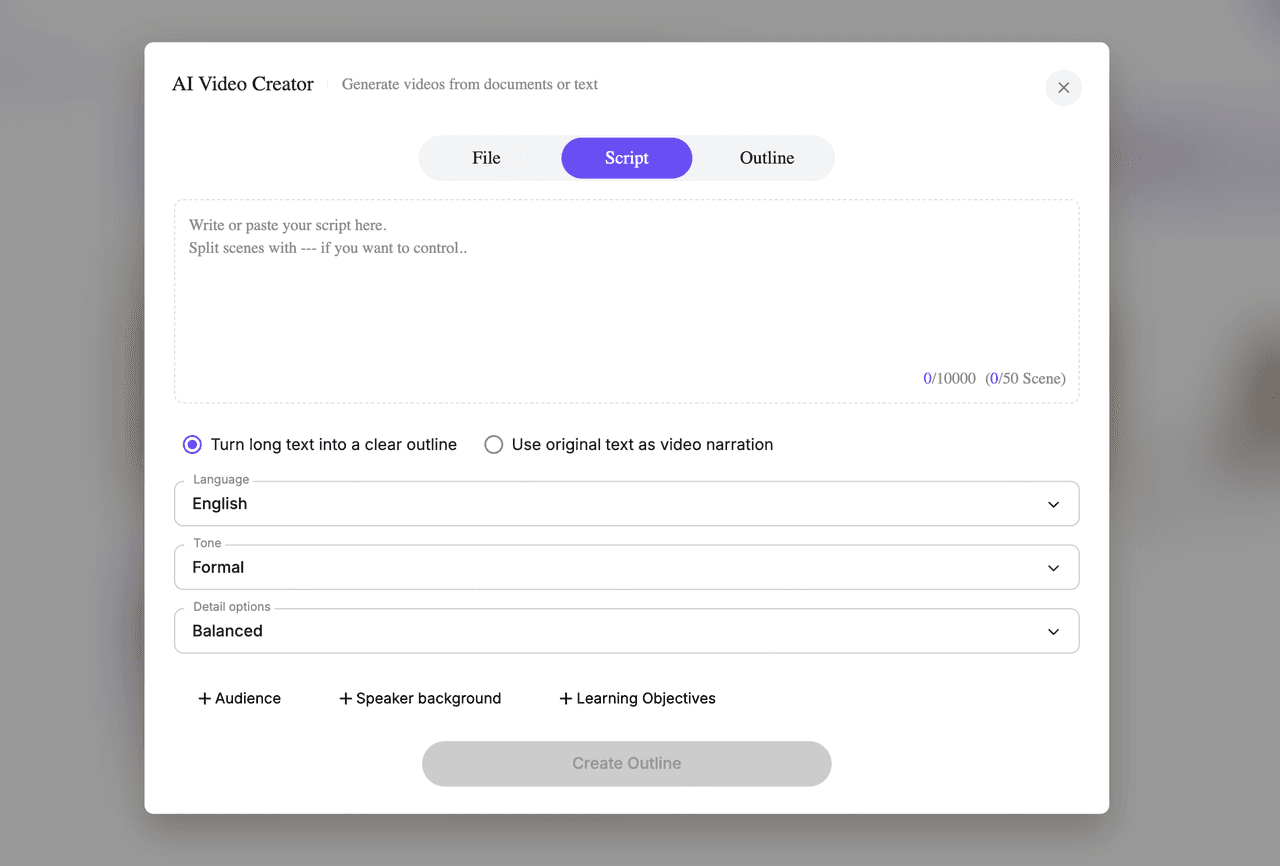Click the Learning Objectives label text
Image resolution: width=1280 pixels, height=866 pixels.
(646, 699)
